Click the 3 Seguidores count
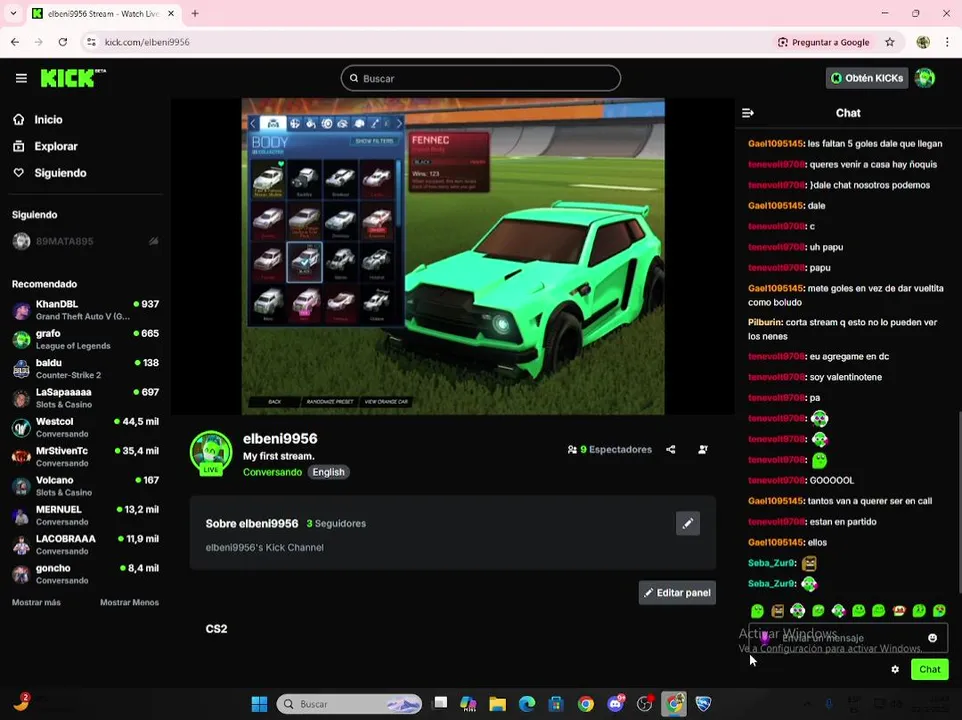This screenshot has height=720, width=962. pos(336,523)
